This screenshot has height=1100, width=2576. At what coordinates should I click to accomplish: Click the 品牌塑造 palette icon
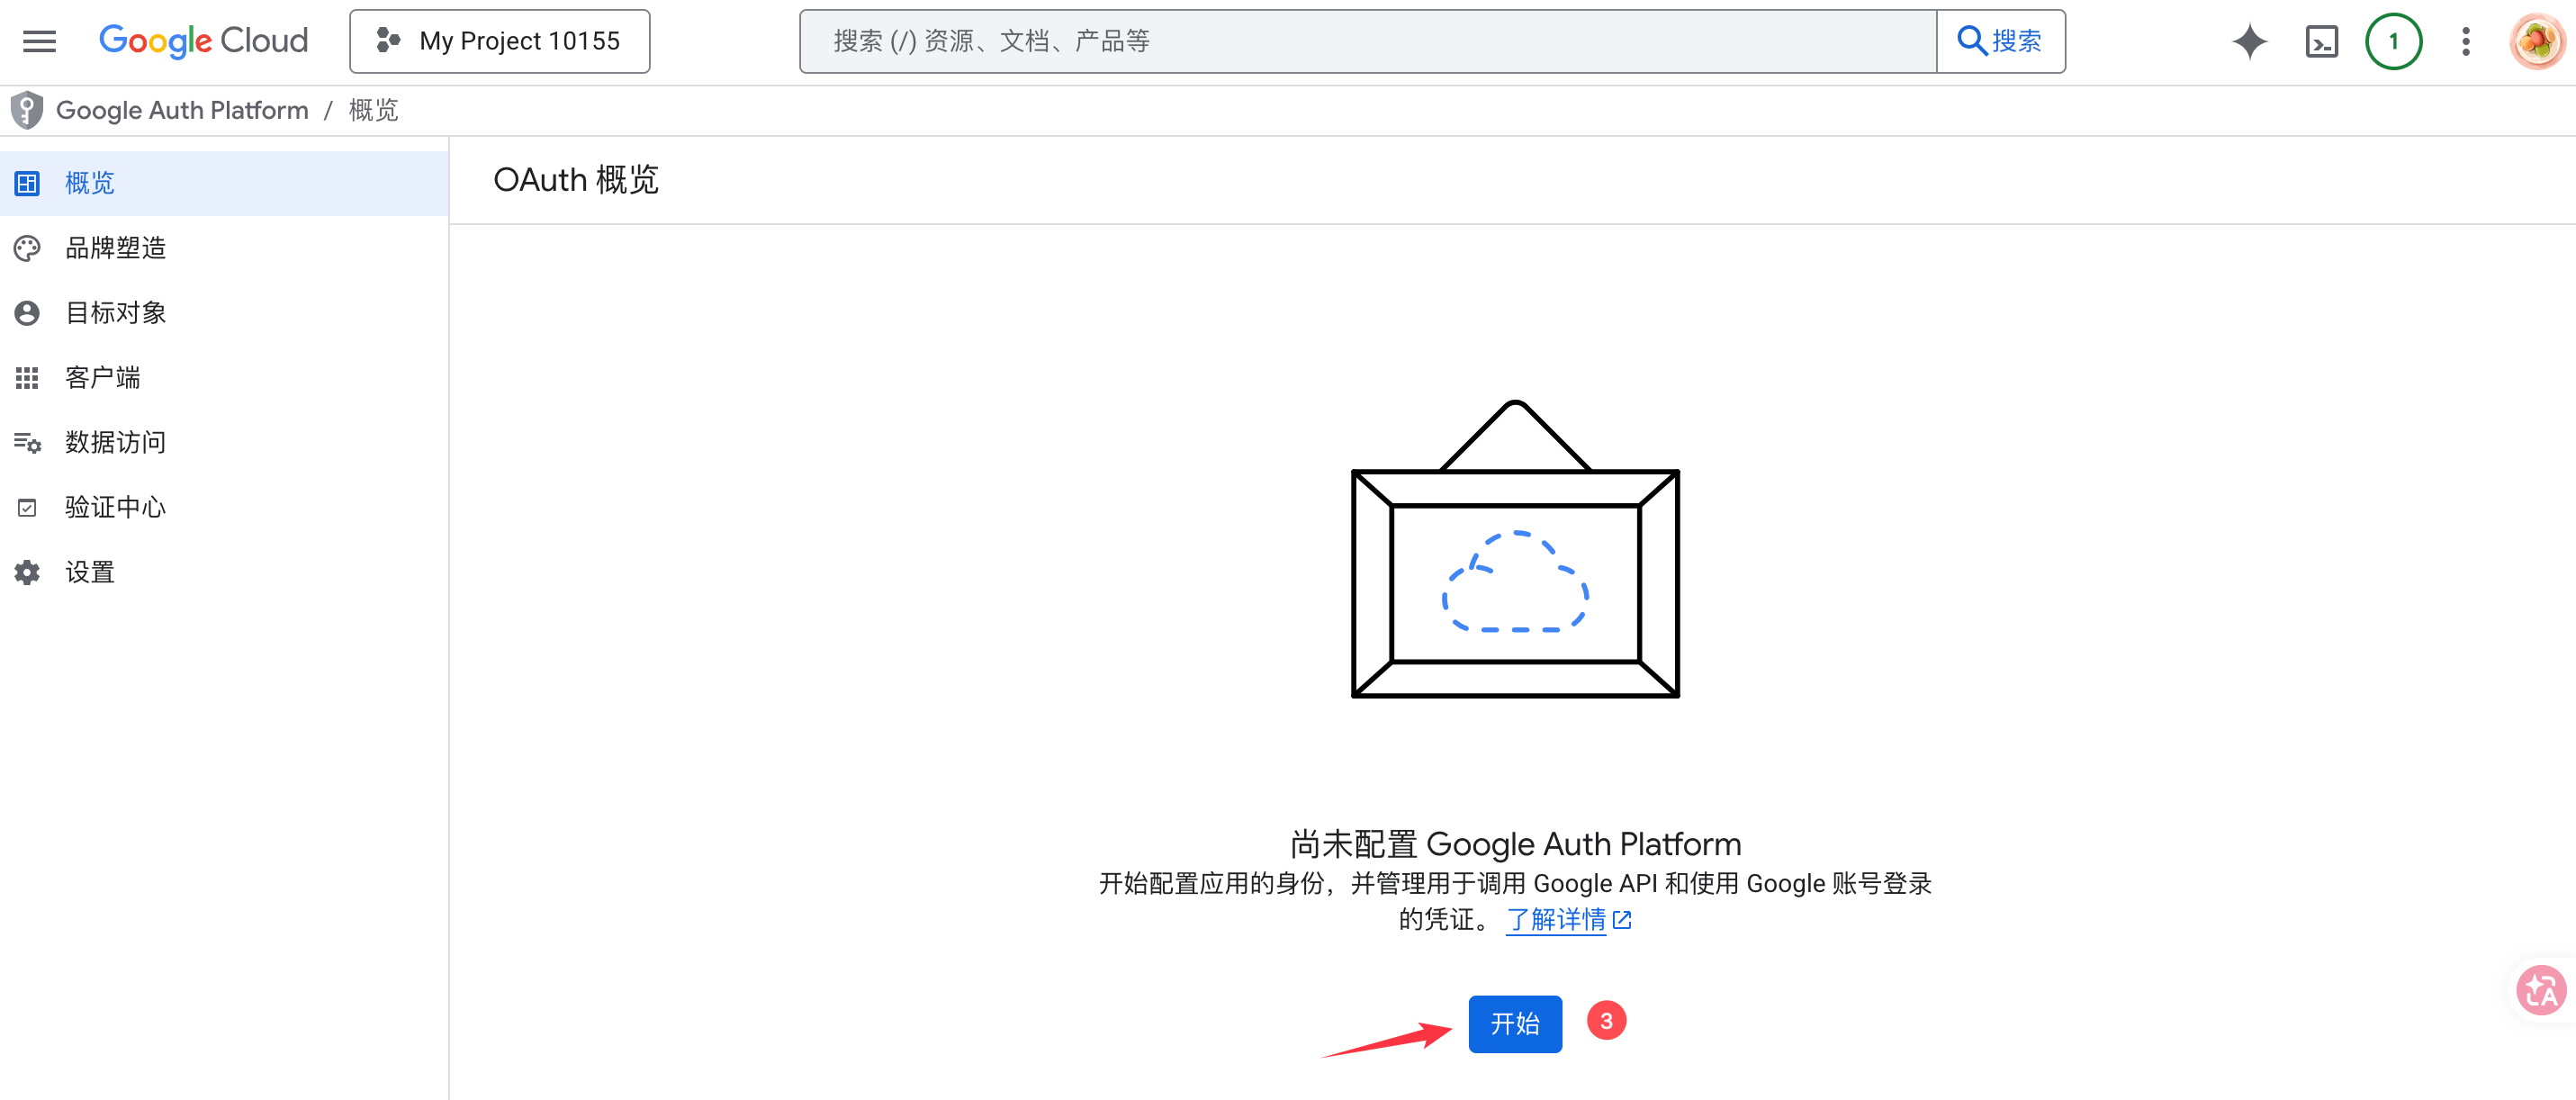pyautogui.click(x=27, y=248)
